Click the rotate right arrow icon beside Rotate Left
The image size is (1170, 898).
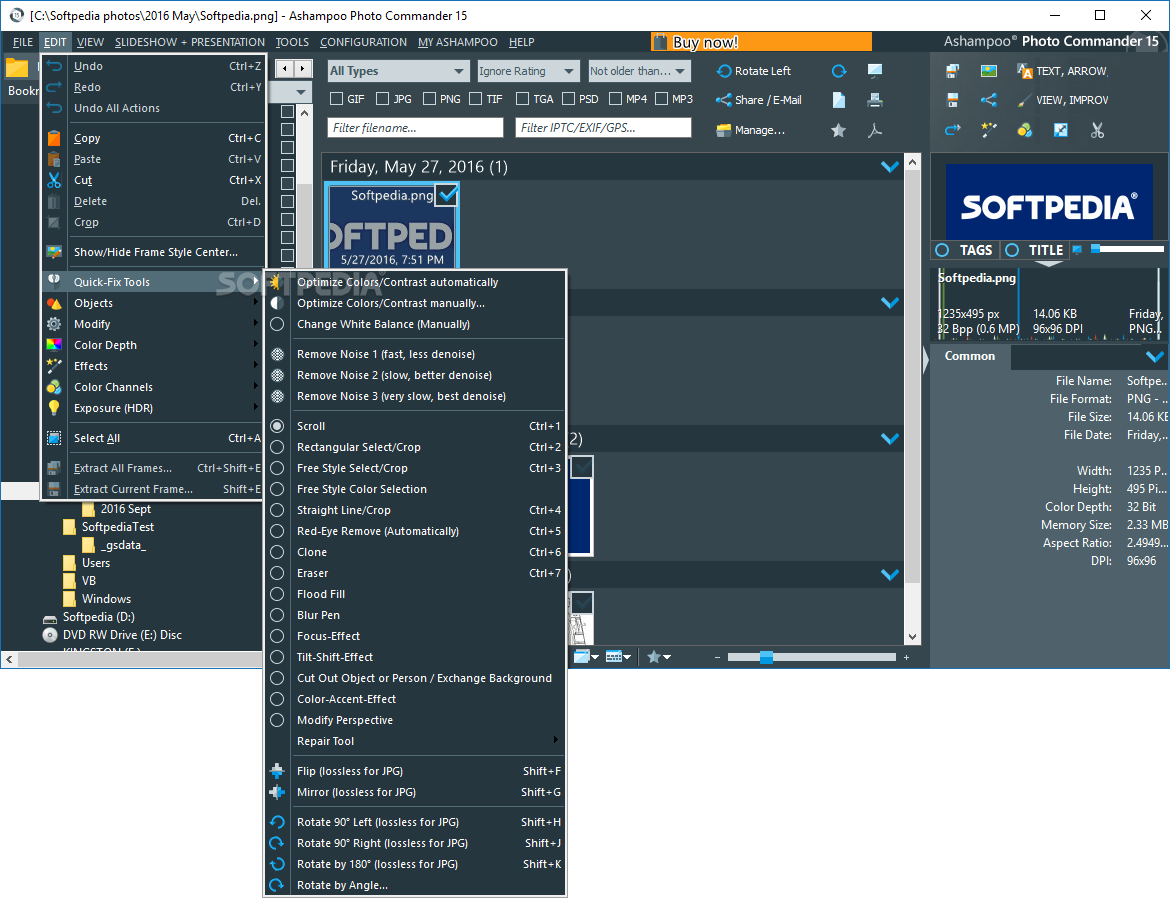(839, 71)
